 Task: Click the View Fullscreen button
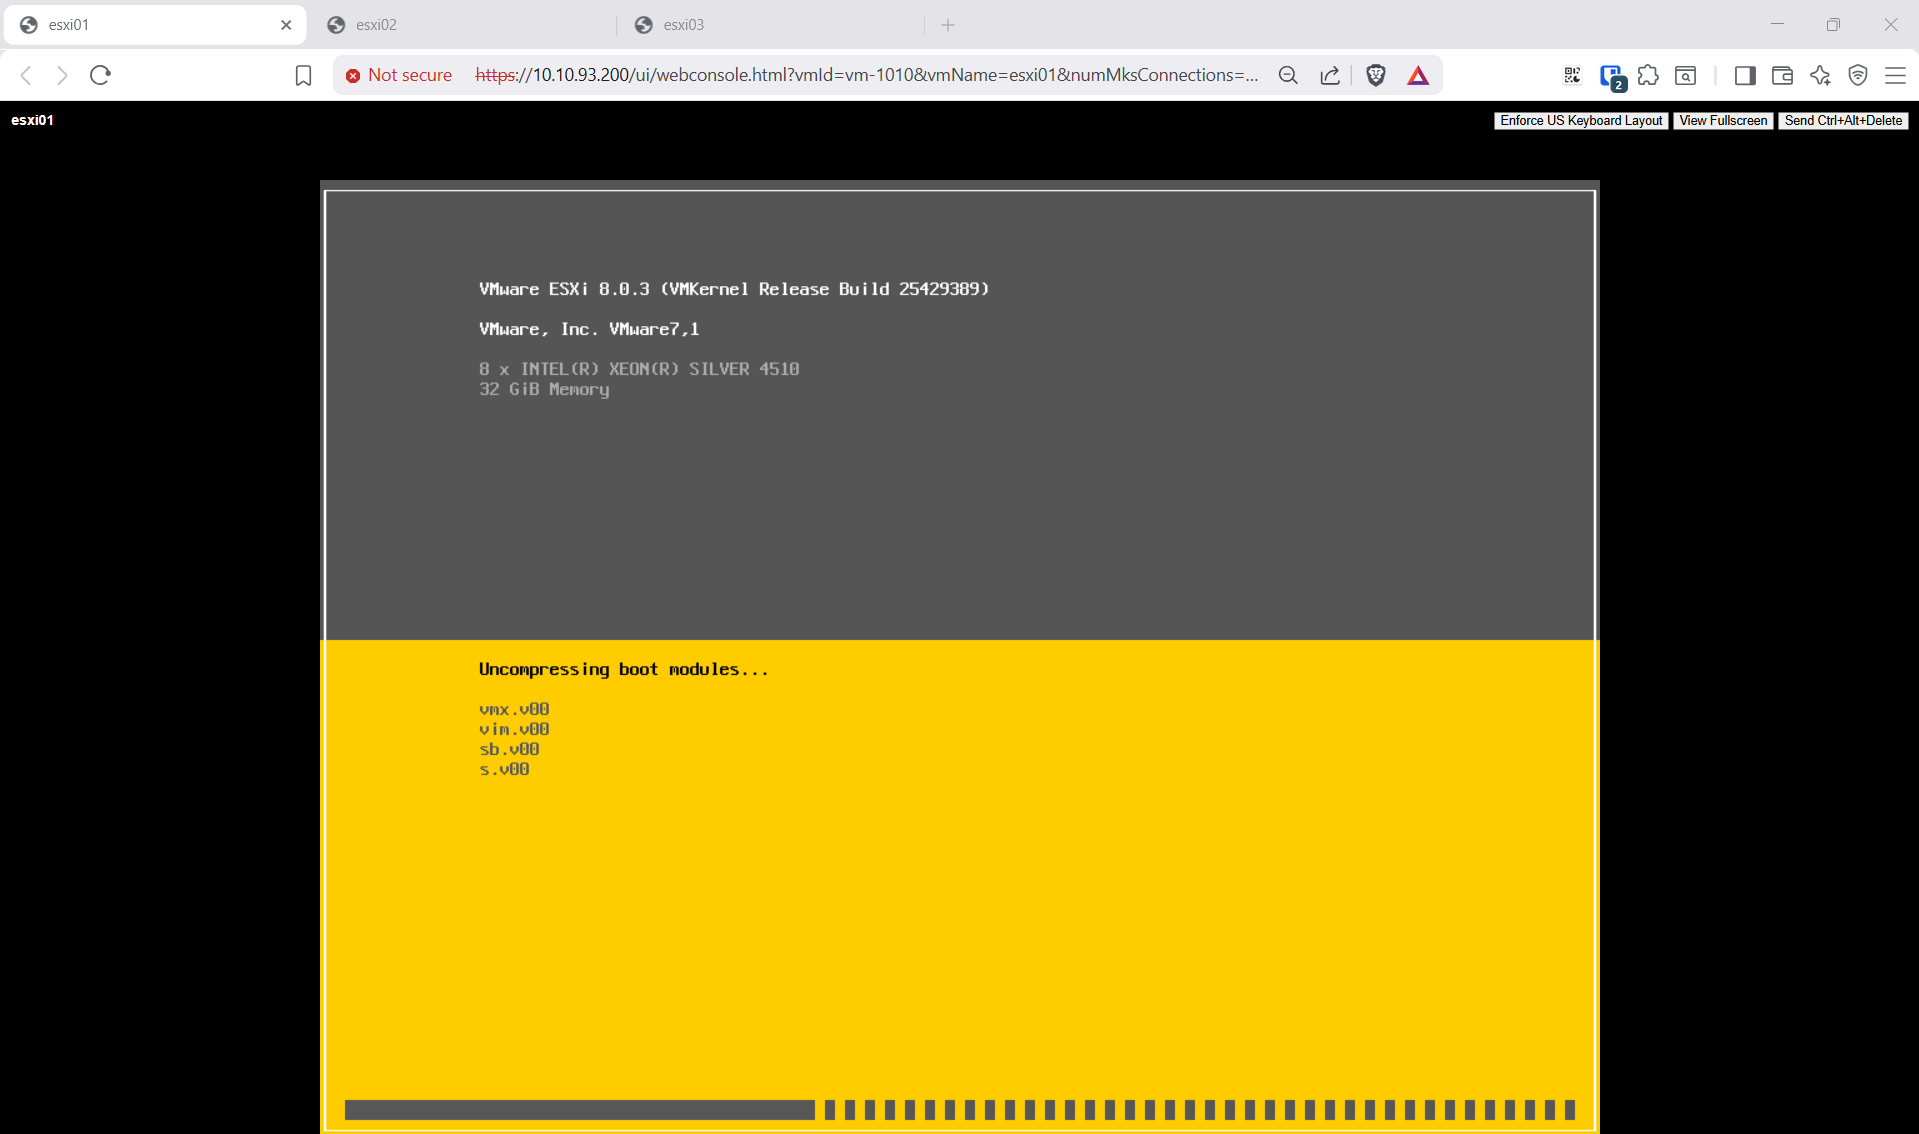point(1723,121)
